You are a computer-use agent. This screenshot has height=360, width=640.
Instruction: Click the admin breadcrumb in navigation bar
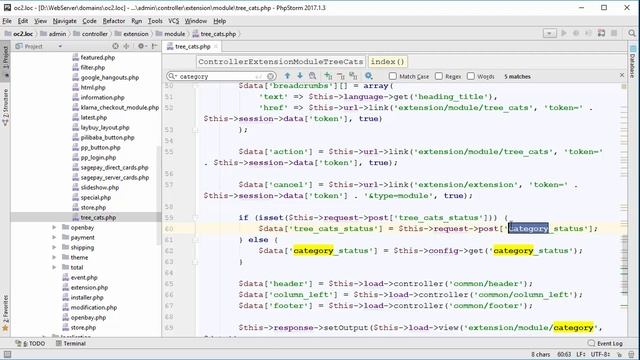tap(53, 34)
